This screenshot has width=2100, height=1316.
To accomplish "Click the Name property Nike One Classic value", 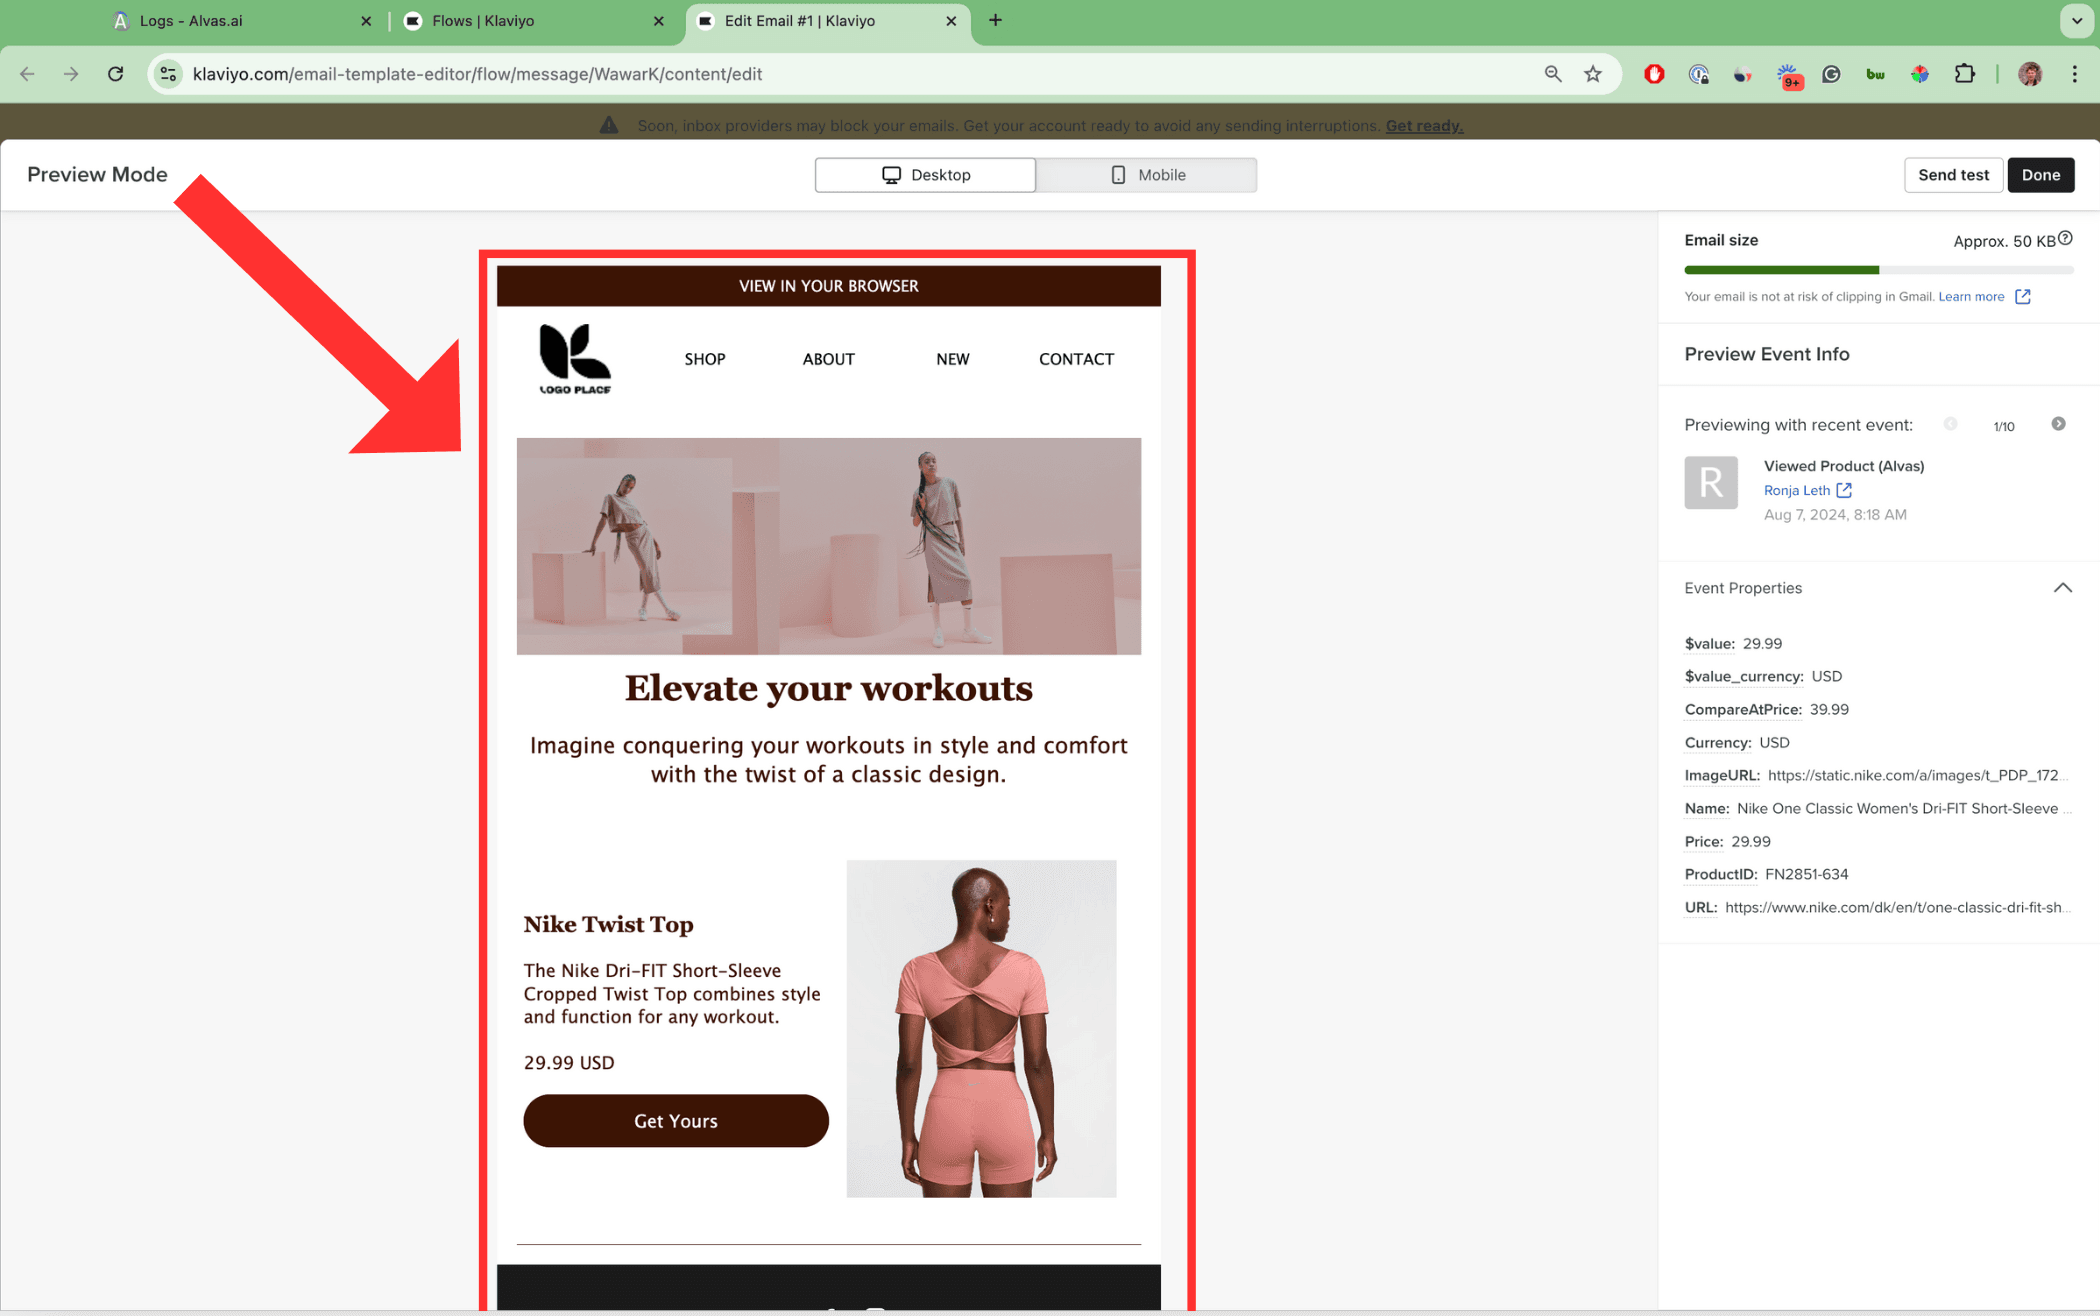I will (1903, 808).
